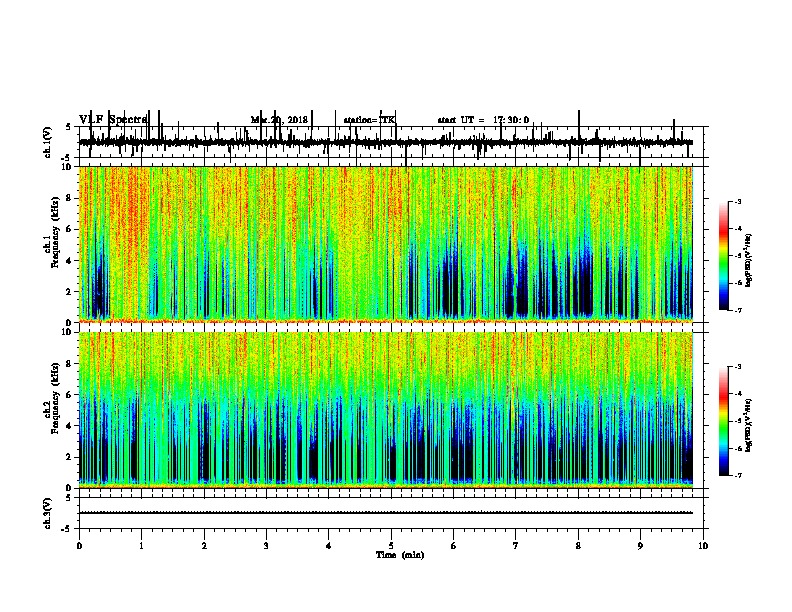Click ch.2 frequency axis tick '4'
The image size is (792, 612).
pos(71,426)
